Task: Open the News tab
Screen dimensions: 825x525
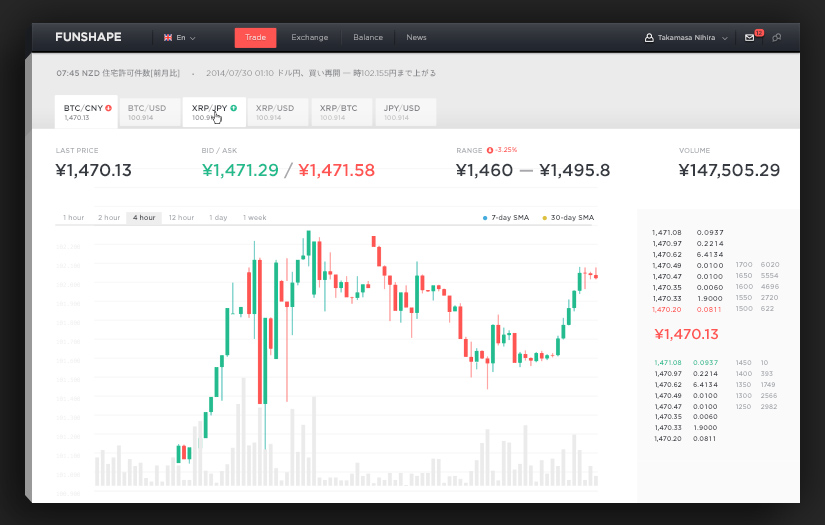Action: point(416,37)
